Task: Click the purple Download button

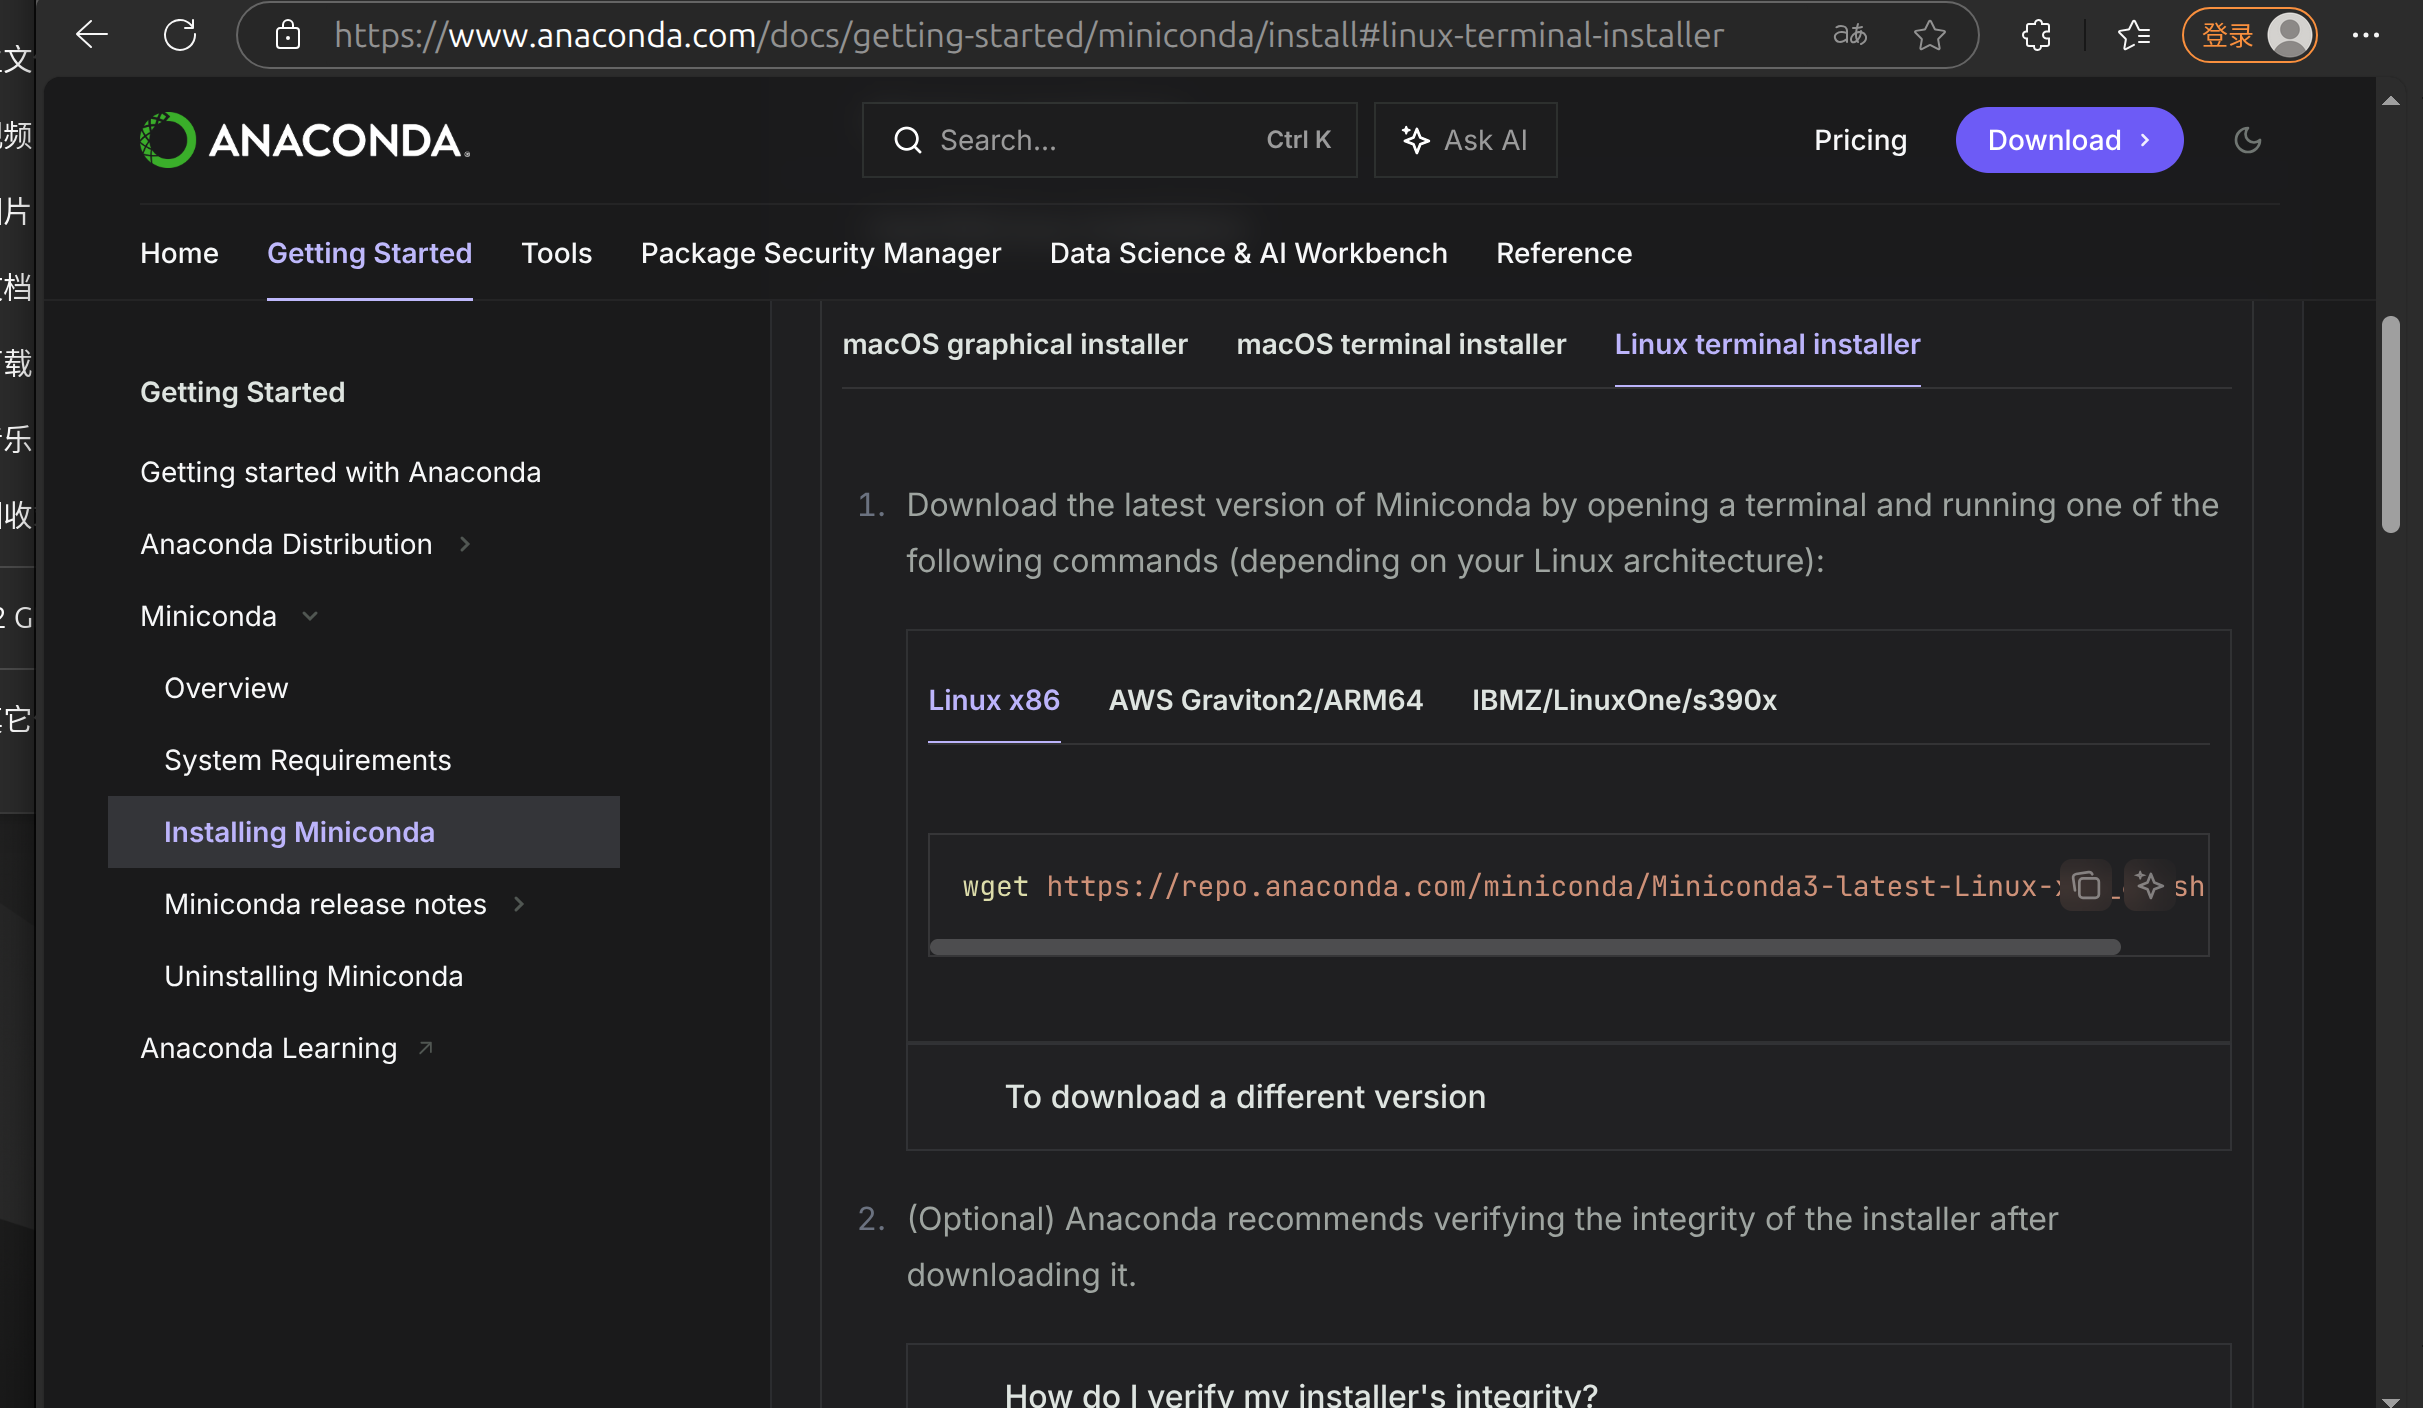Action: coord(2069,140)
